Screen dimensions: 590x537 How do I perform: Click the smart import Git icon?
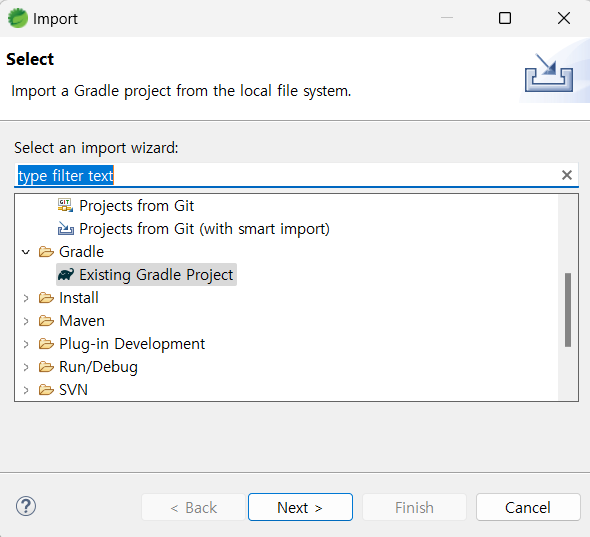[65, 228]
